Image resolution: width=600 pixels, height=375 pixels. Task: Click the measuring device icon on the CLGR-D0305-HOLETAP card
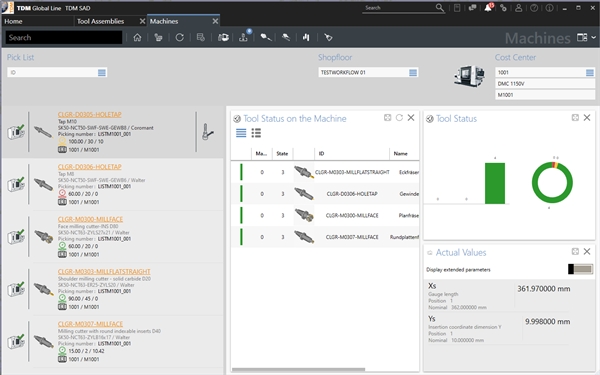pyautogui.click(x=207, y=132)
